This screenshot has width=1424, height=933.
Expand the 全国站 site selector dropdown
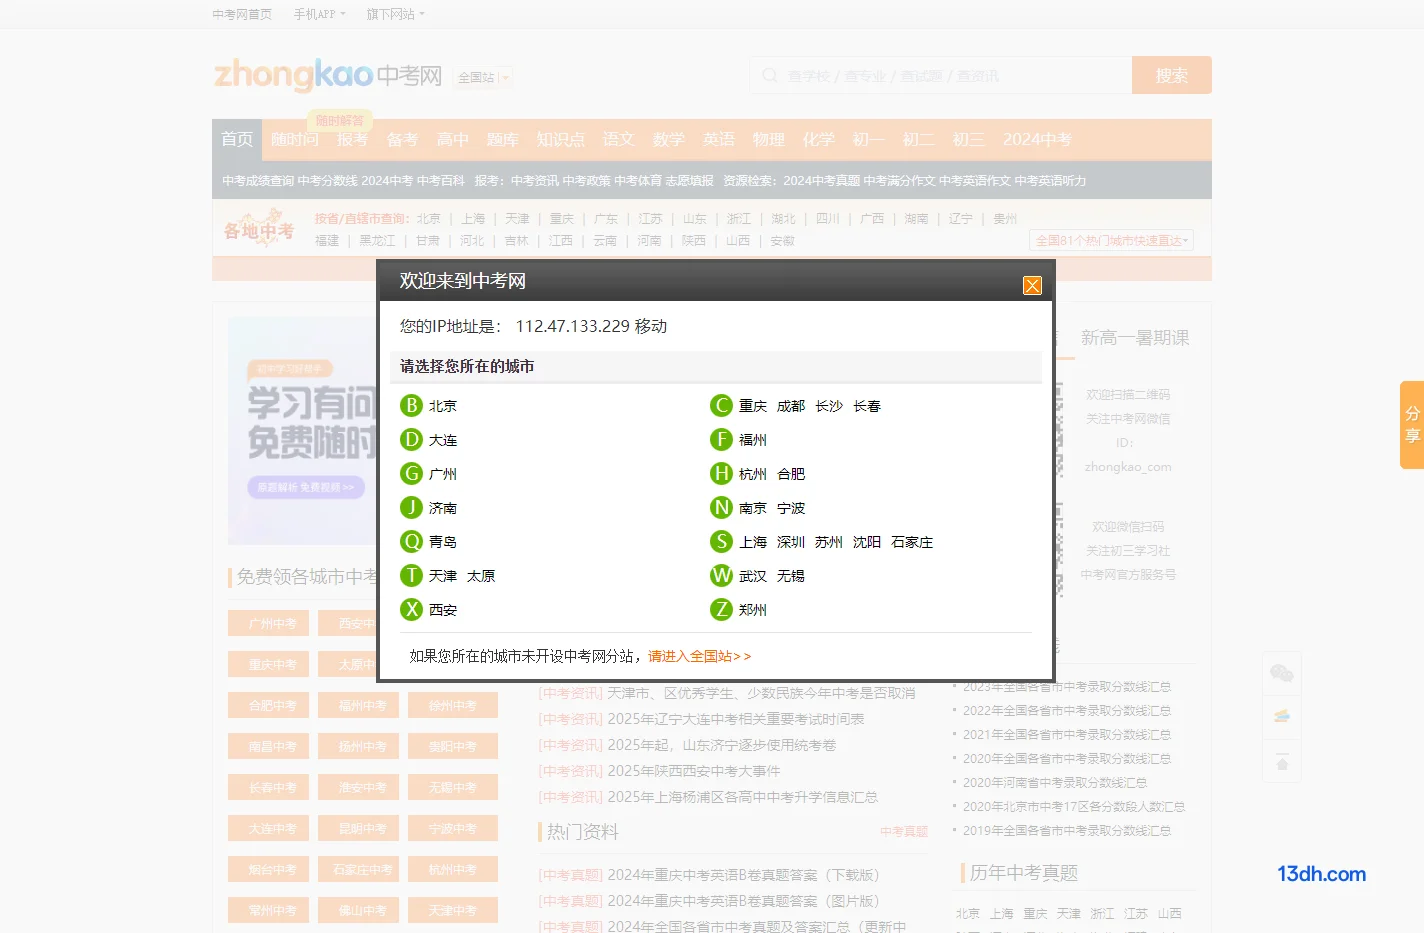484,77
